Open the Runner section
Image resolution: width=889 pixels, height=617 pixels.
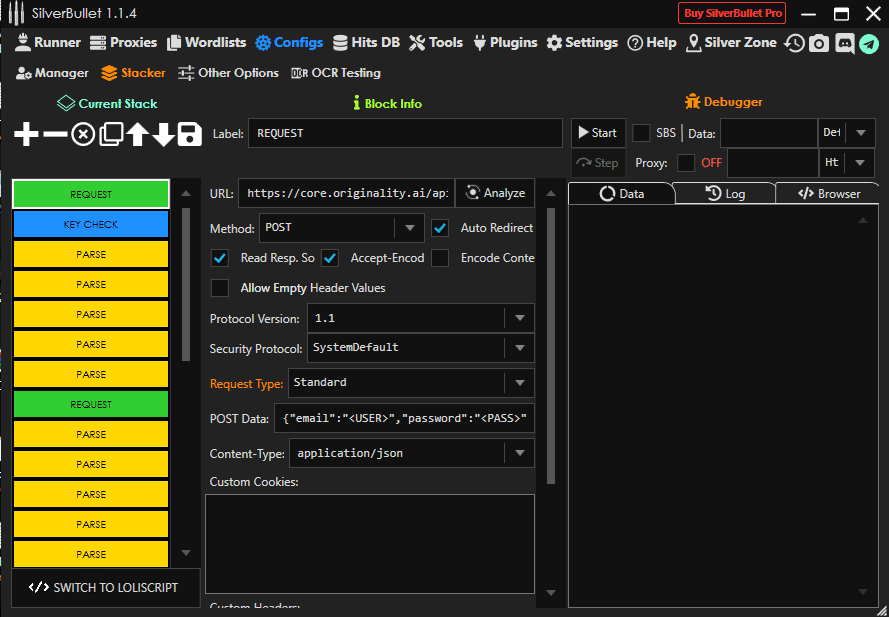pyautogui.click(x=48, y=43)
